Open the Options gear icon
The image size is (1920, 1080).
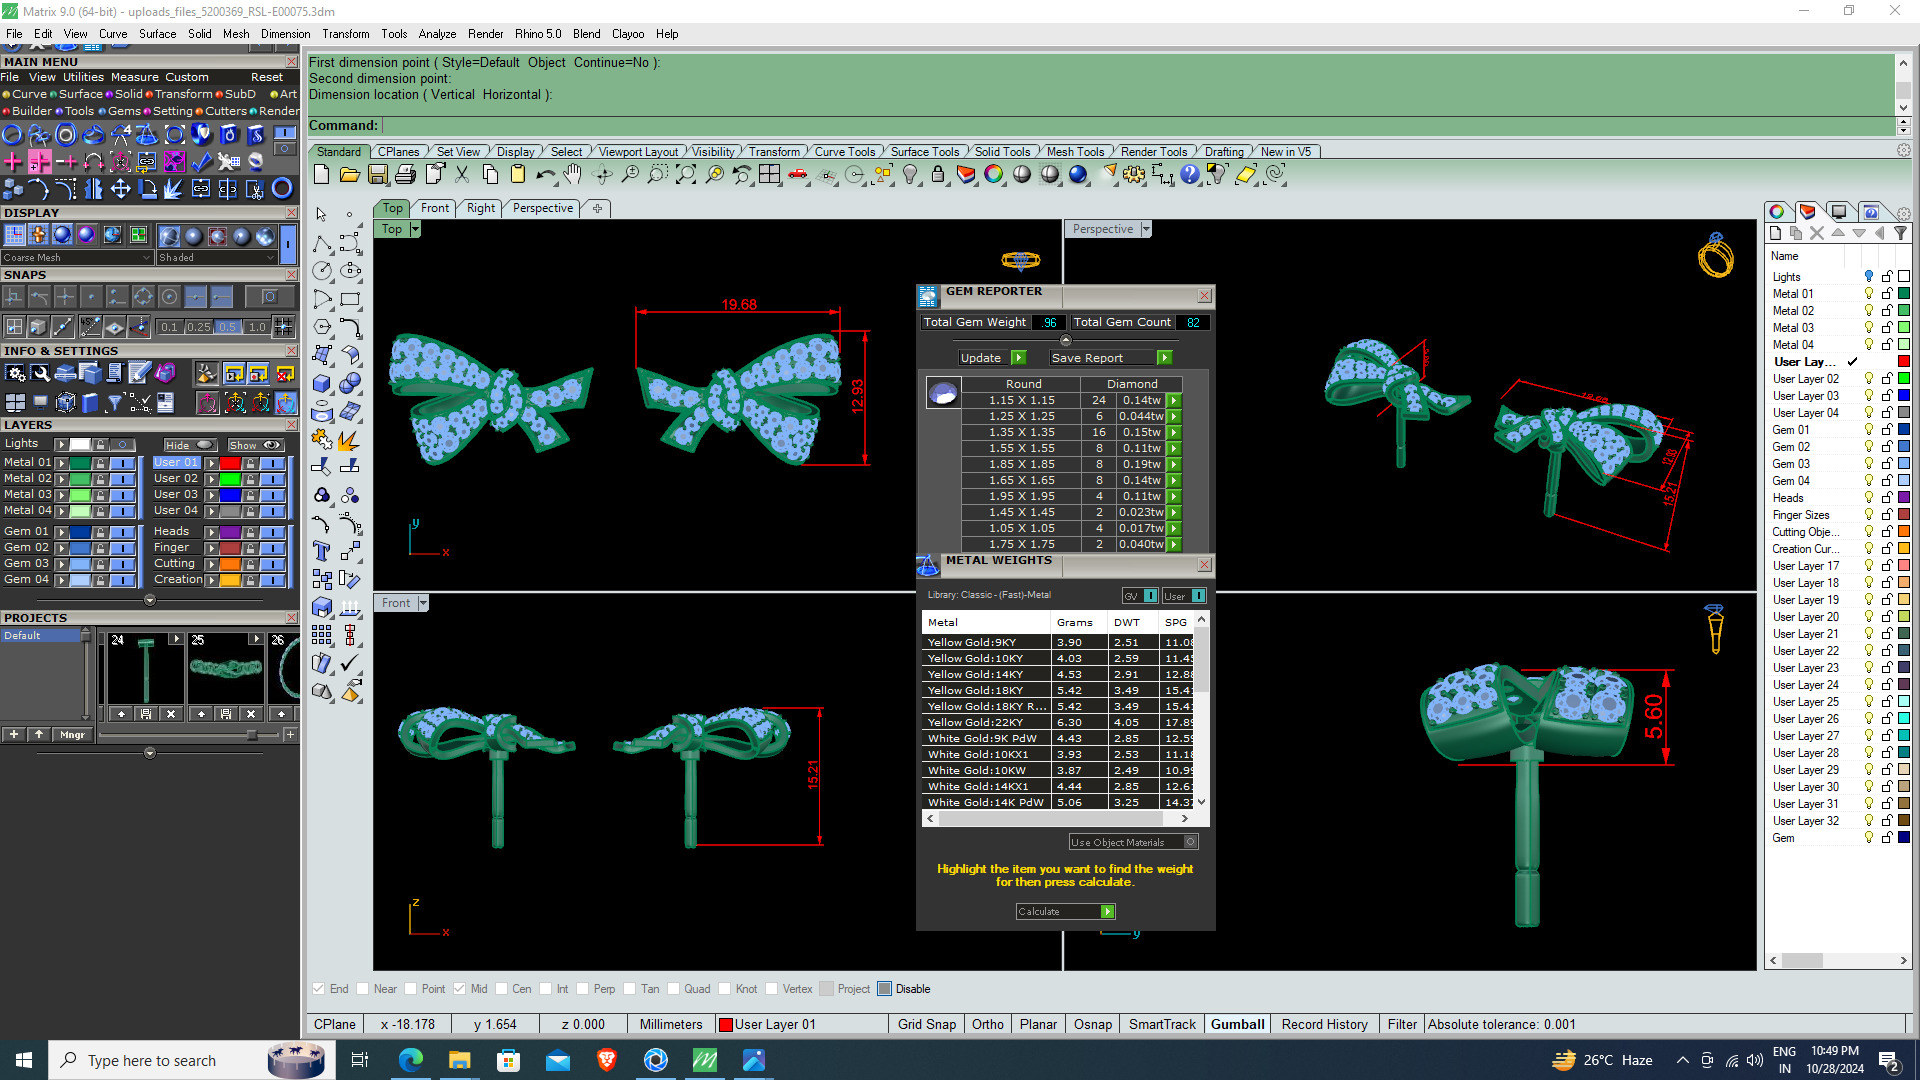(1133, 175)
